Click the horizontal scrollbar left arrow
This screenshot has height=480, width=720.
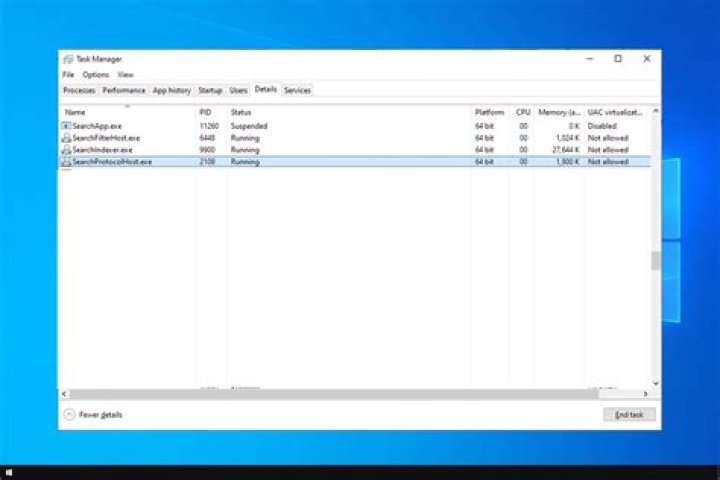64,394
